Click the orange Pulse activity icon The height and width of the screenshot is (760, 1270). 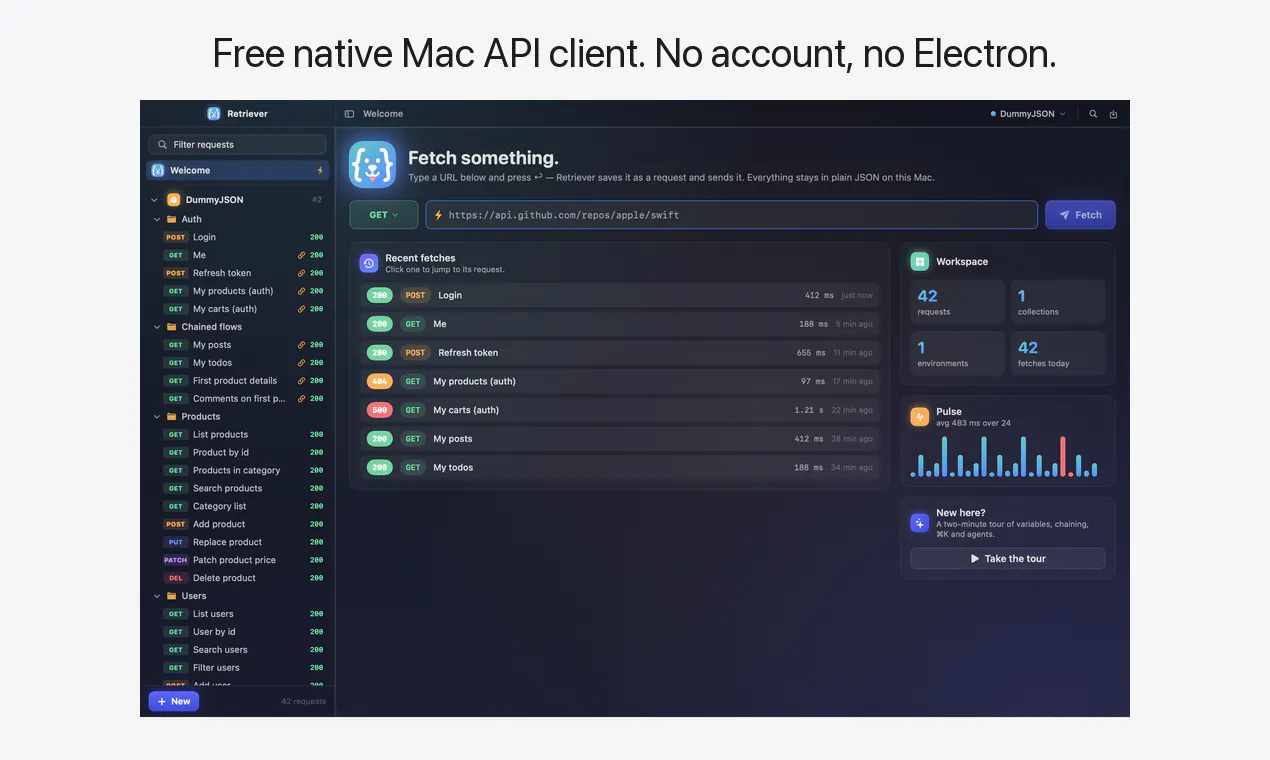click(x=919, y=416)
